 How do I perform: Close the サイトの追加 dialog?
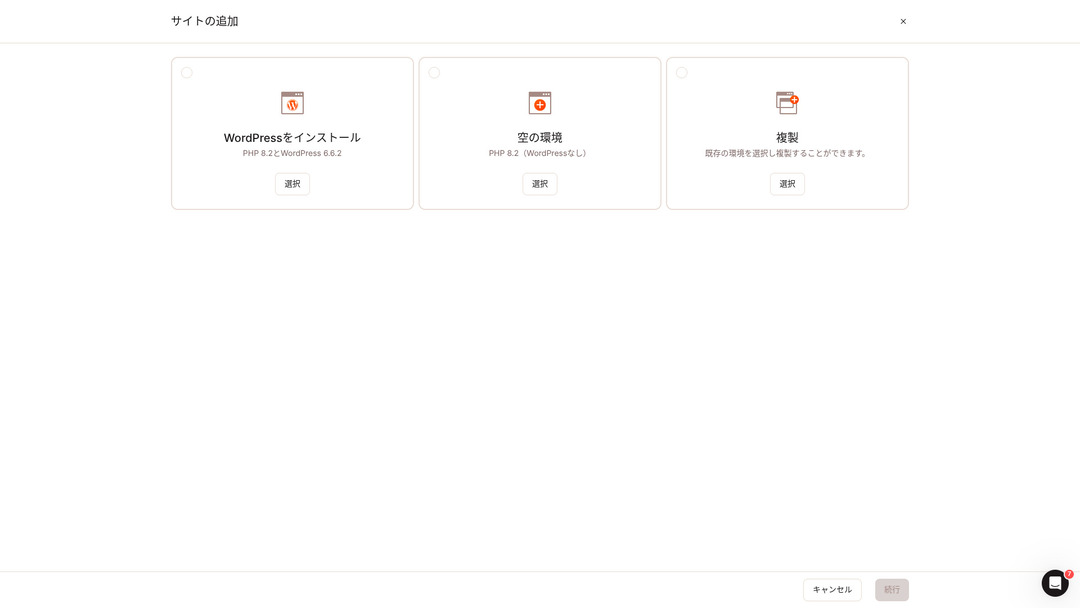tap(903, 21)
